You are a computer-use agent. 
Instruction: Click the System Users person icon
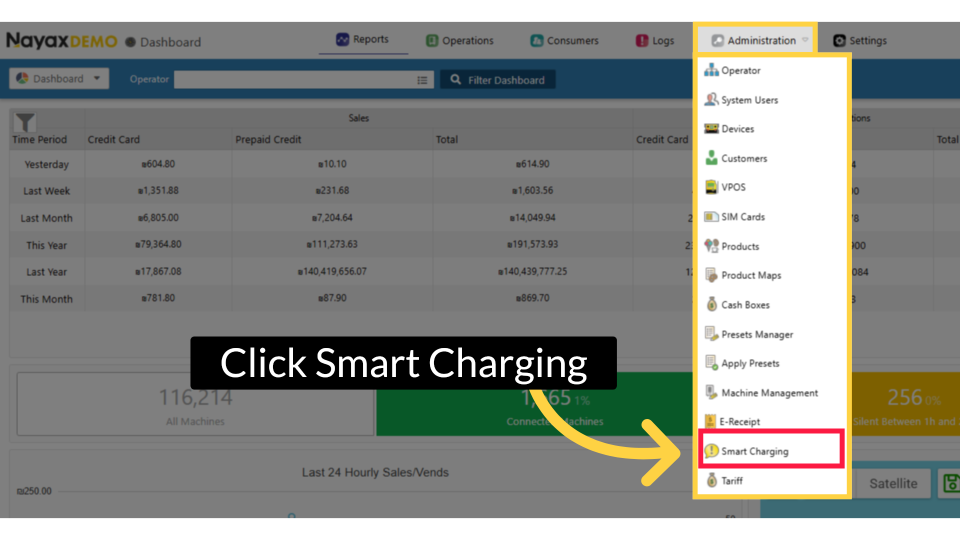click(x=711, y=99)
